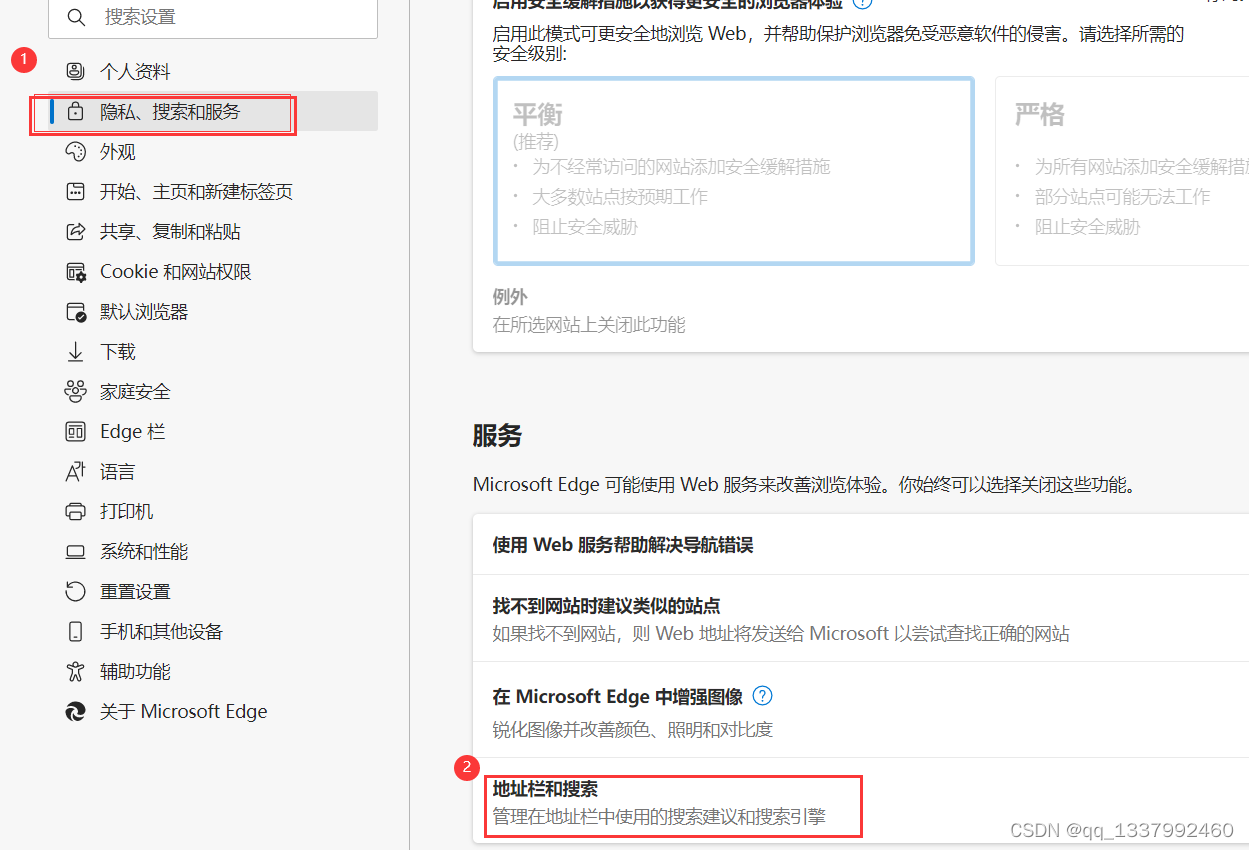Open 家庭安全 settings entry

coord(135,391)
